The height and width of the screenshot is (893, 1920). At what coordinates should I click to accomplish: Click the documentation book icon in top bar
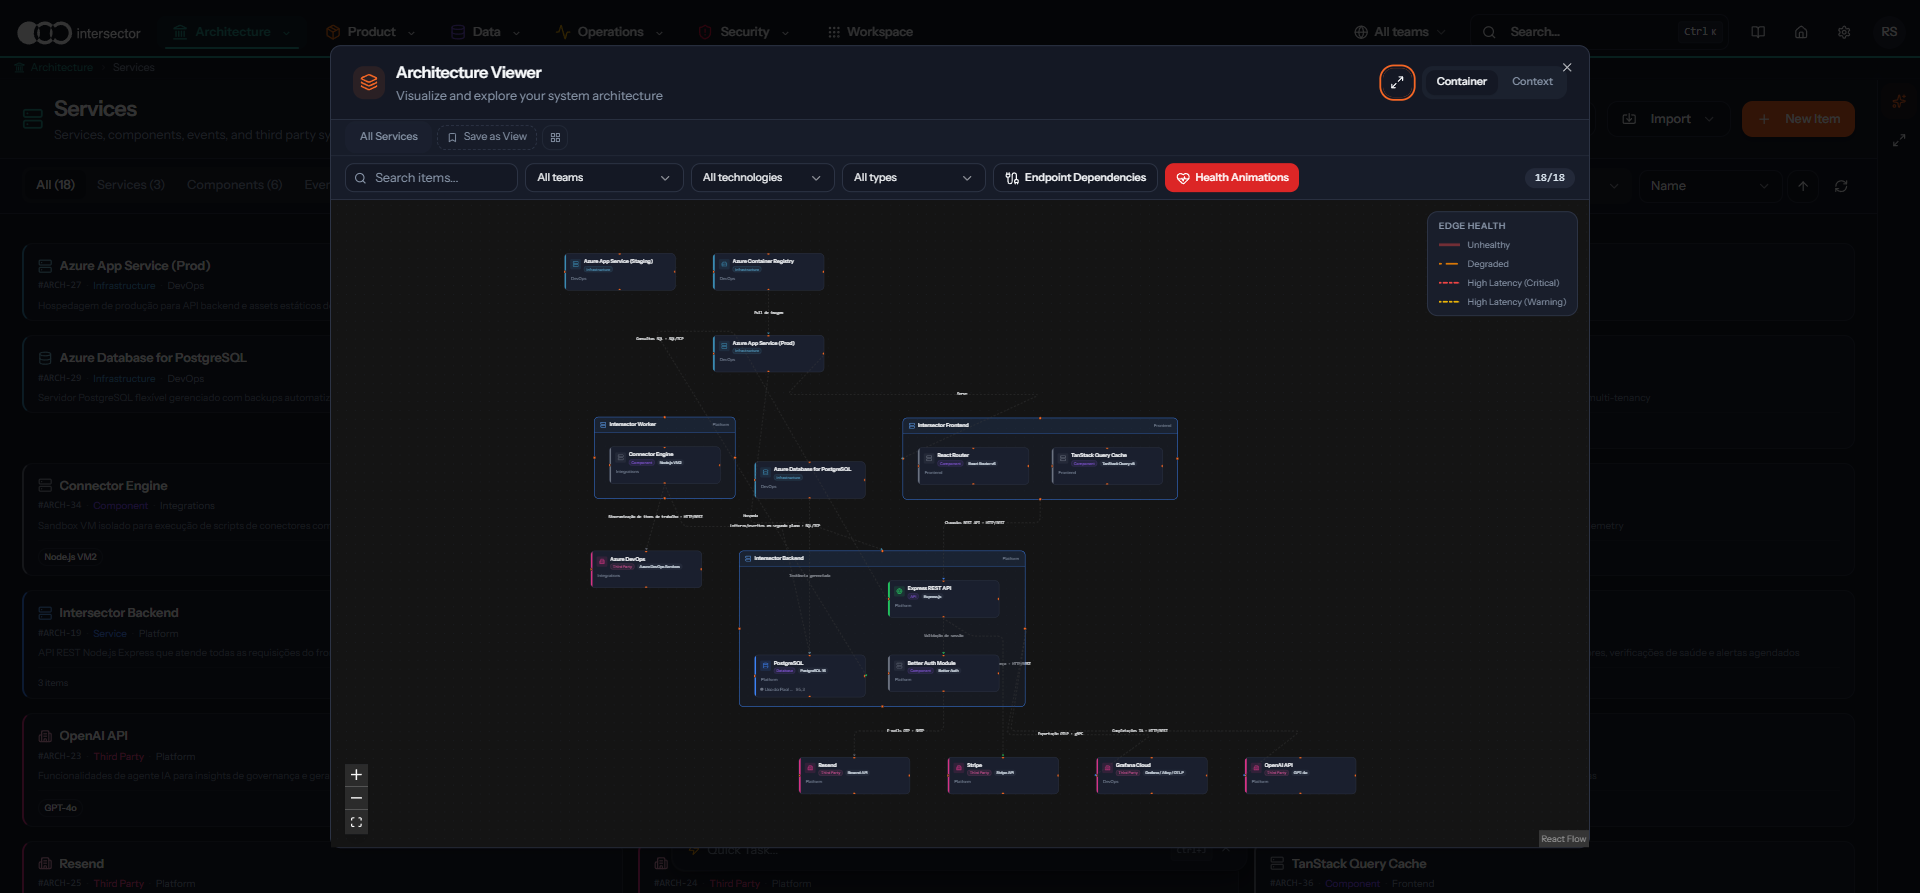[x=1758, y=32]
